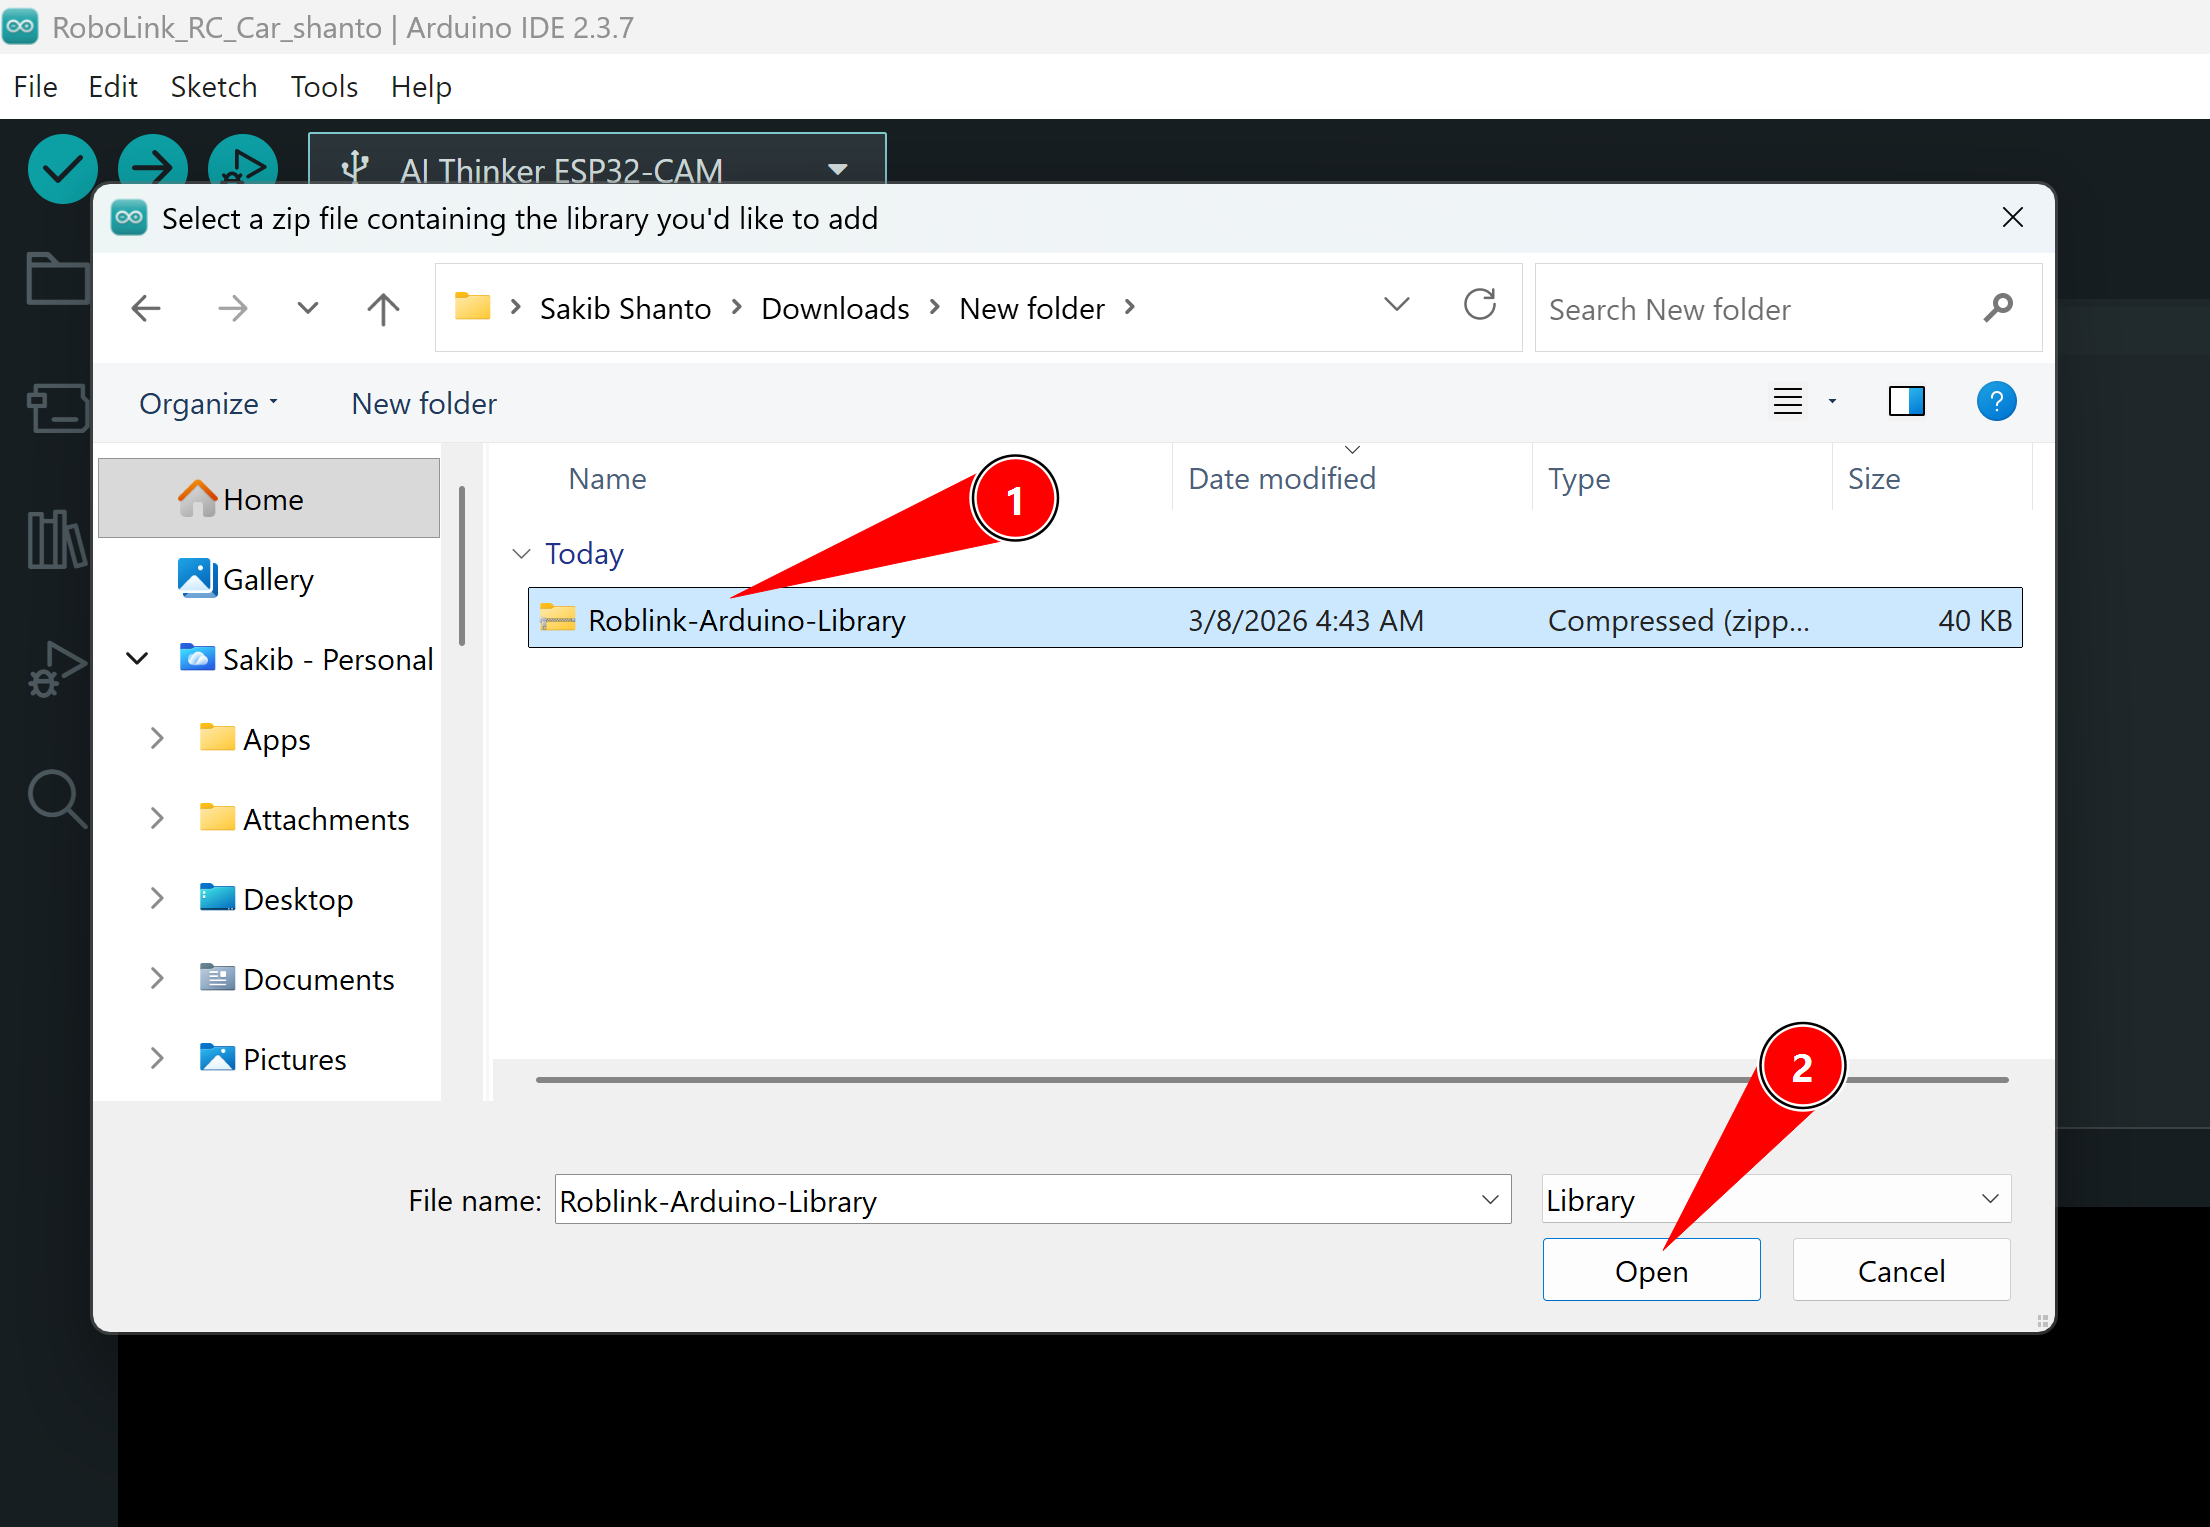
Task: Click the Cancel button
Action: (x=1900, y=1270)
